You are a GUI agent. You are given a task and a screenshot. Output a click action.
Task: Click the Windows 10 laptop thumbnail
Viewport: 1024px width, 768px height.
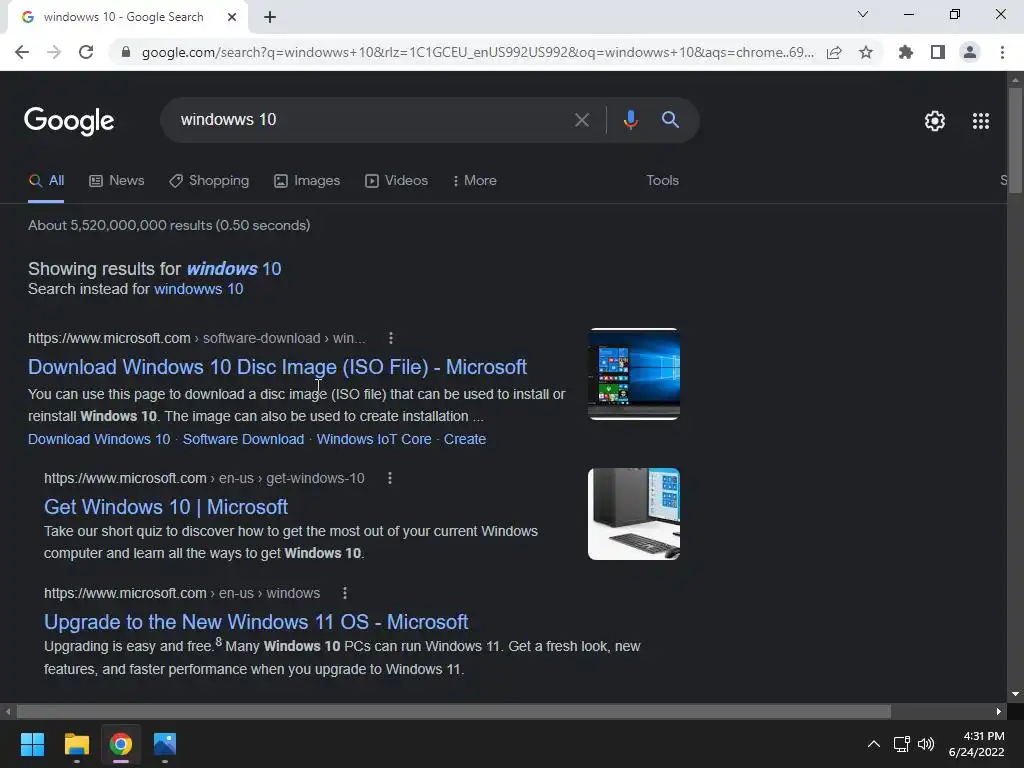click(633, 374)
